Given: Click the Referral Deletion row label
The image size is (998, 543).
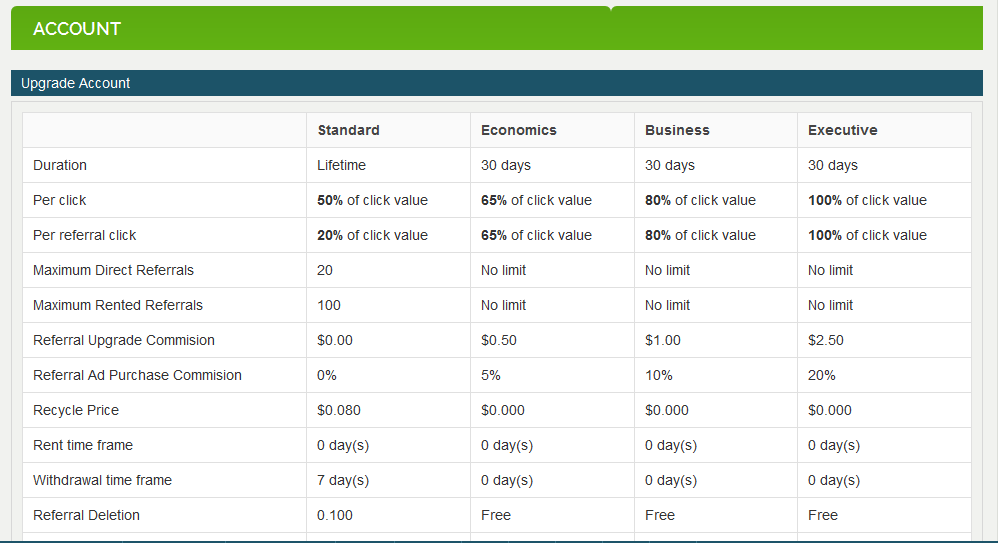Looking at the screenshot, I should (x=86, y=515).
